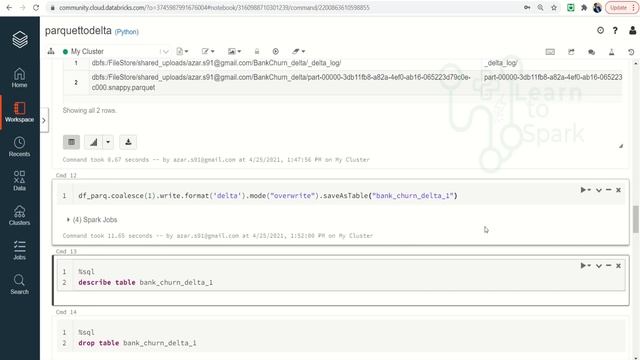Click the Run All icon in notebook toolbar
640x360 pixels.
coord(276,51)
